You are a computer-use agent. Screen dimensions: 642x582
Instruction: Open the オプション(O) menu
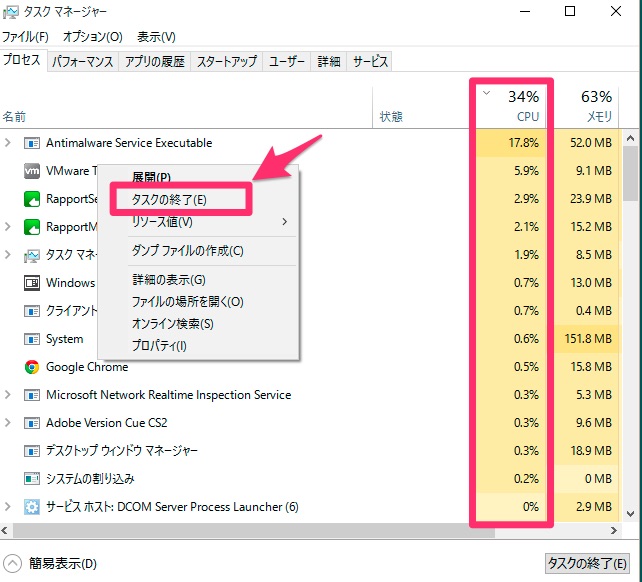pos(93,37)
